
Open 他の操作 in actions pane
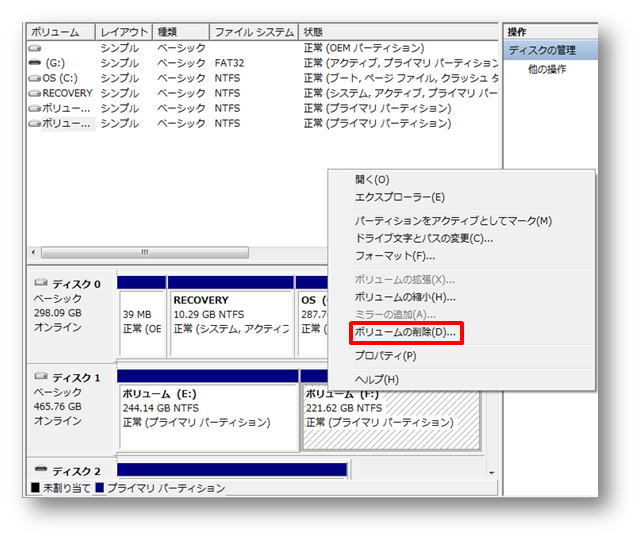547,69
